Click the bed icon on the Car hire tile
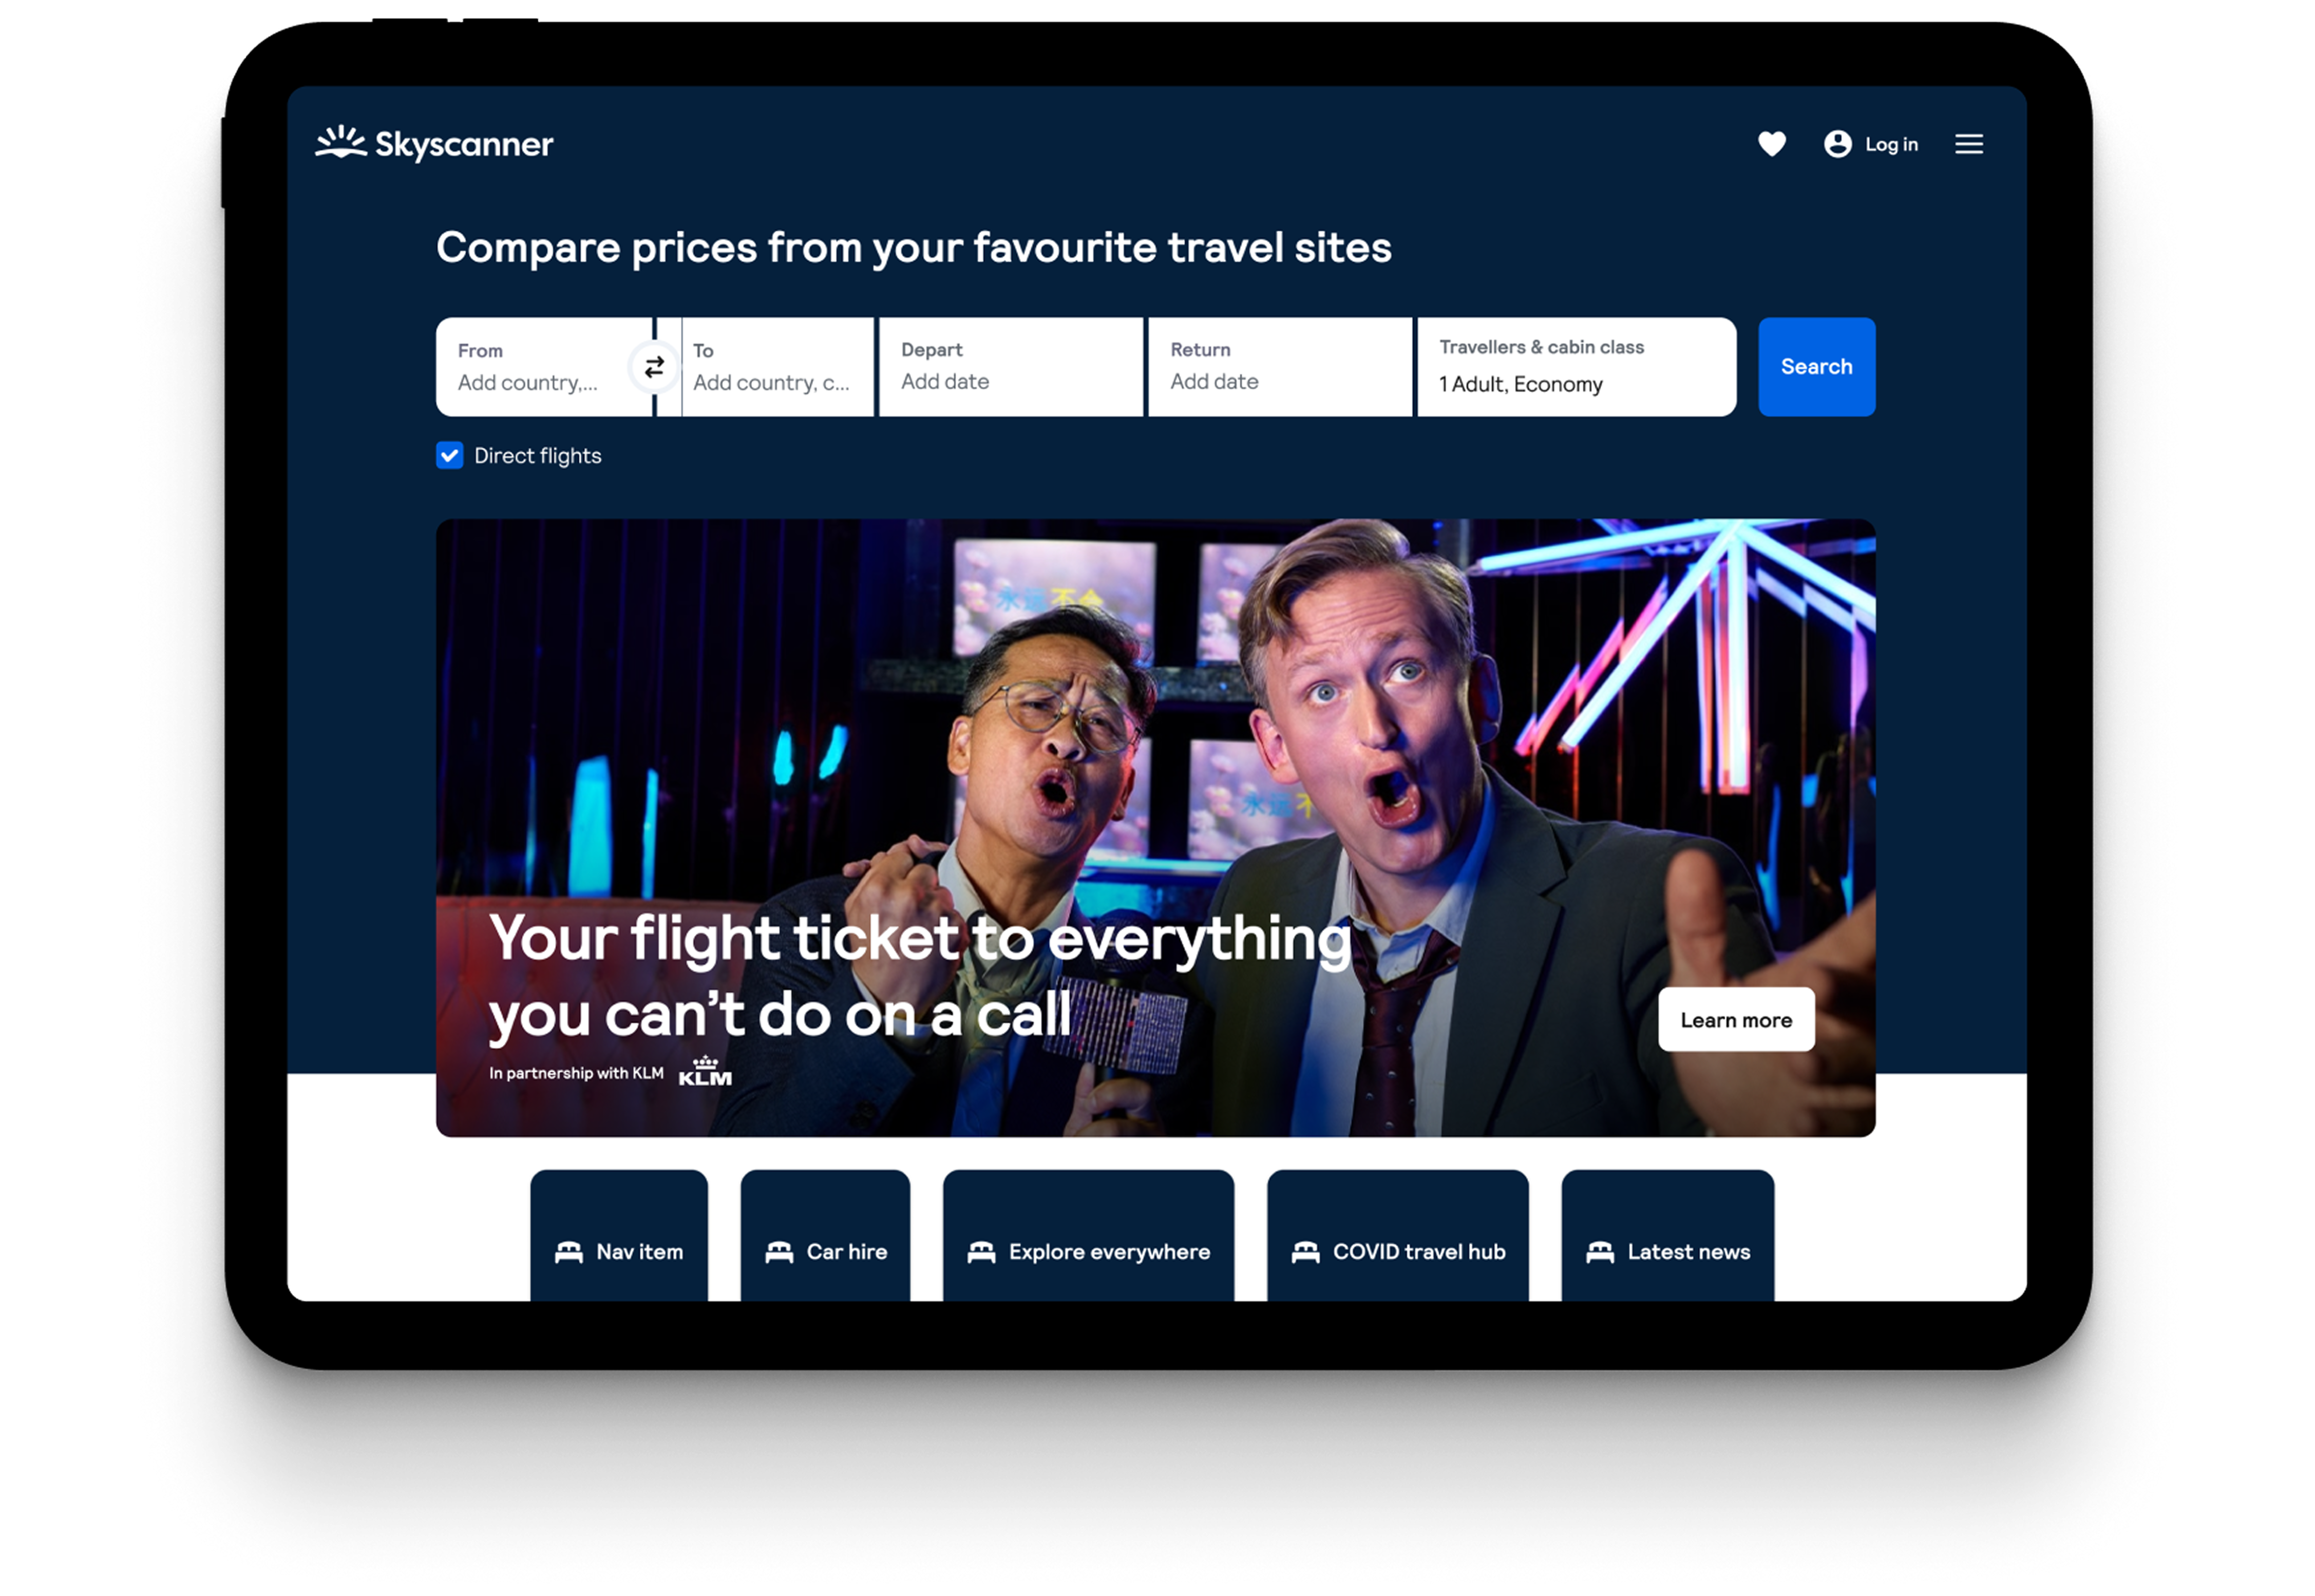This screenshot has width=2315, height=1596. coord(779,1252)
